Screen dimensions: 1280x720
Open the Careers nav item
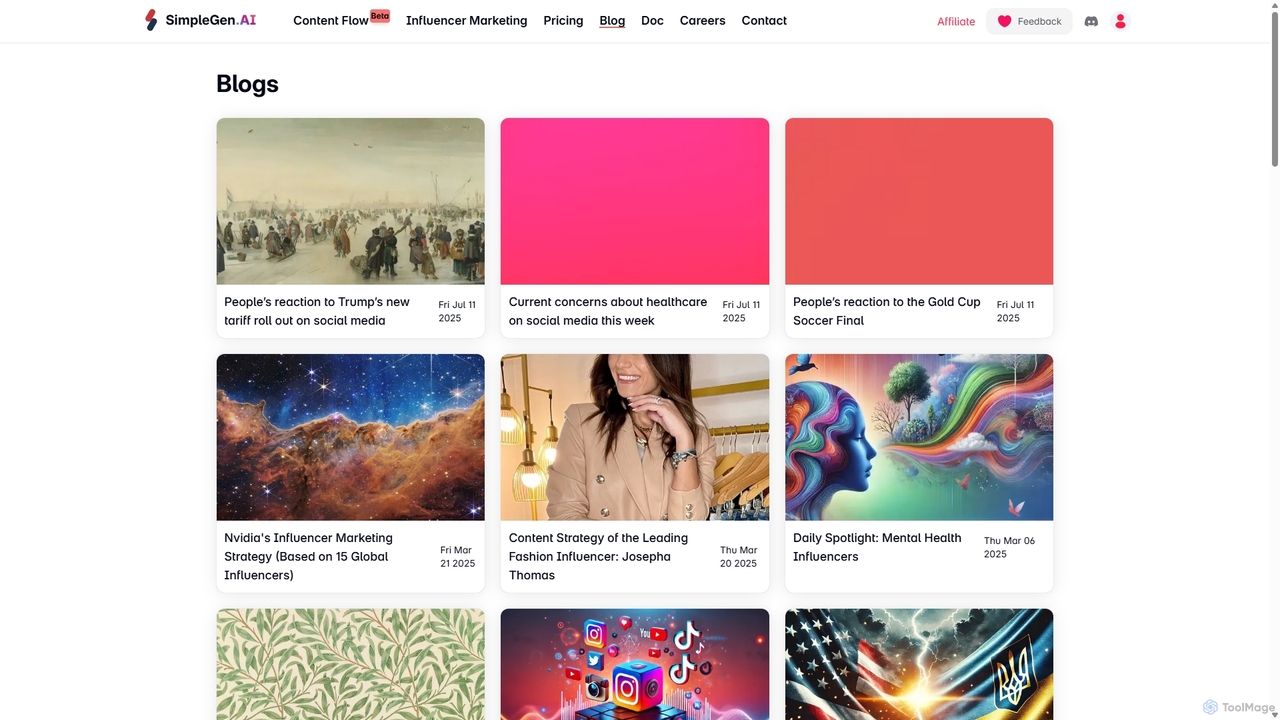click(x=702, y=20)
